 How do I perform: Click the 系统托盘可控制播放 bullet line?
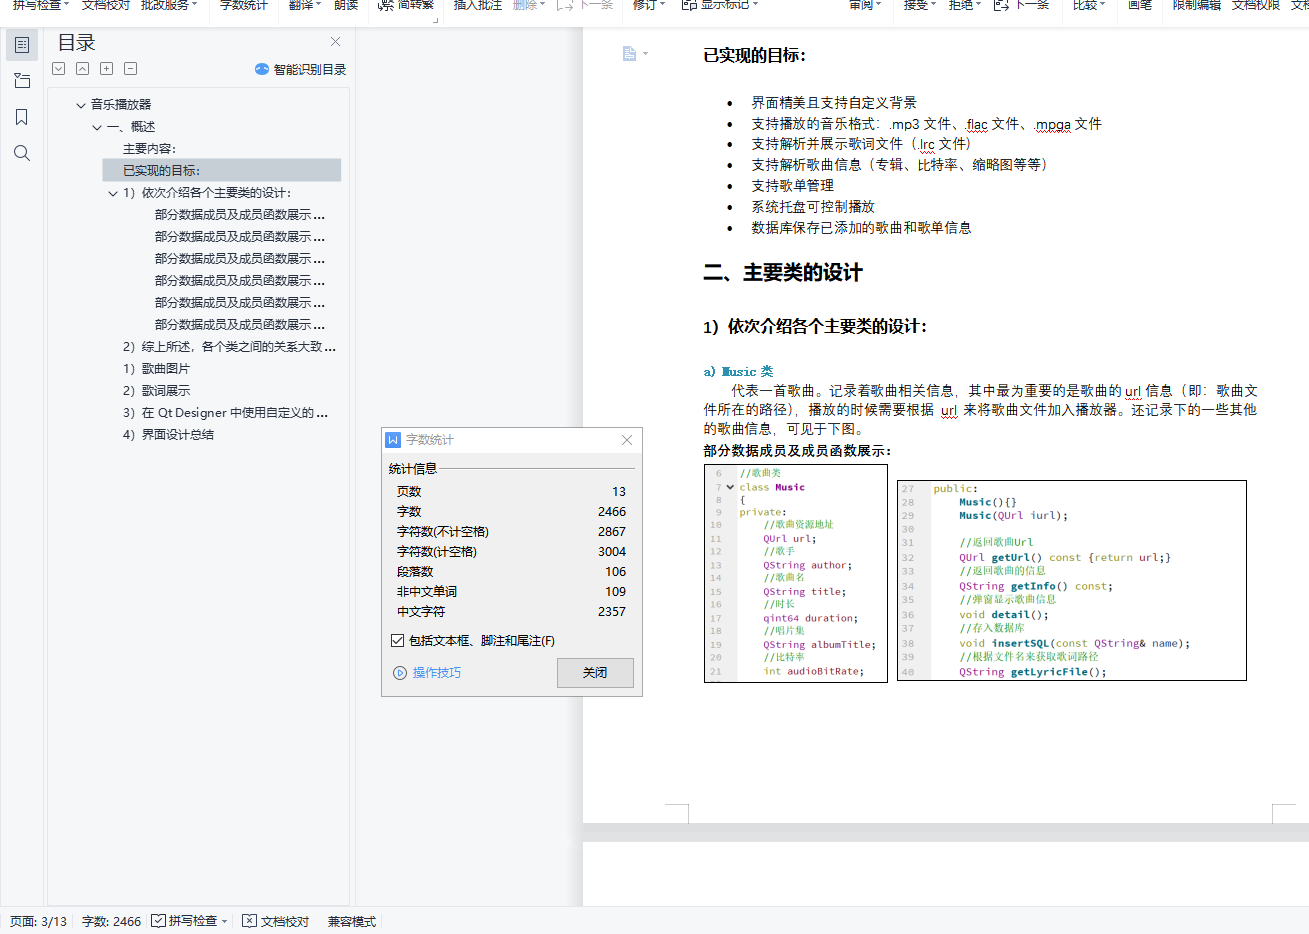pos(813,207)
